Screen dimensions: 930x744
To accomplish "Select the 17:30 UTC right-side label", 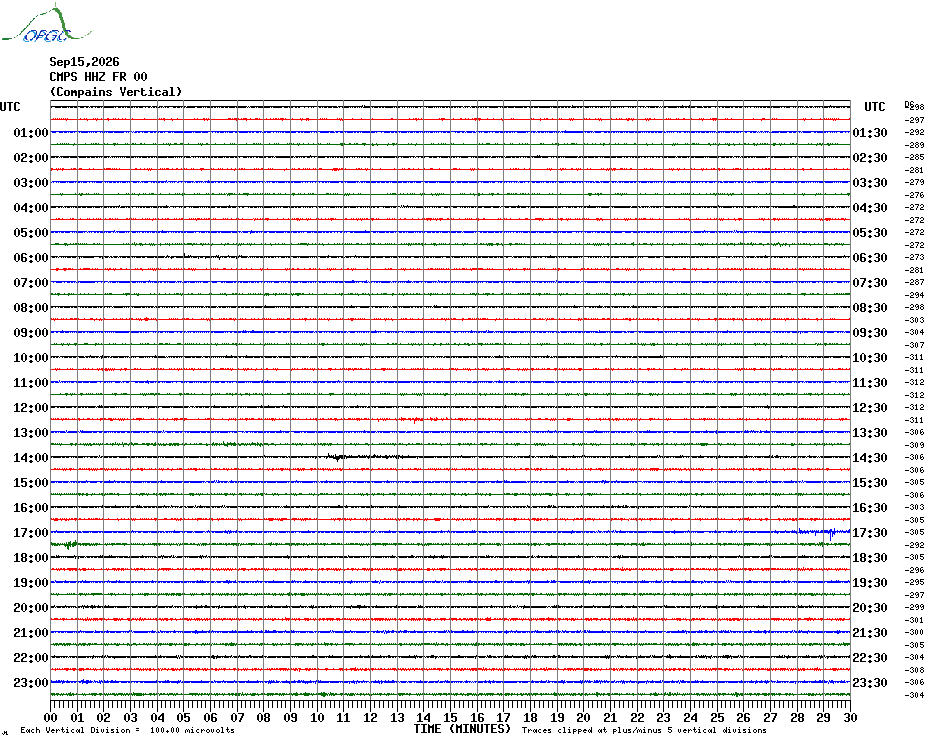I will 870,533.
